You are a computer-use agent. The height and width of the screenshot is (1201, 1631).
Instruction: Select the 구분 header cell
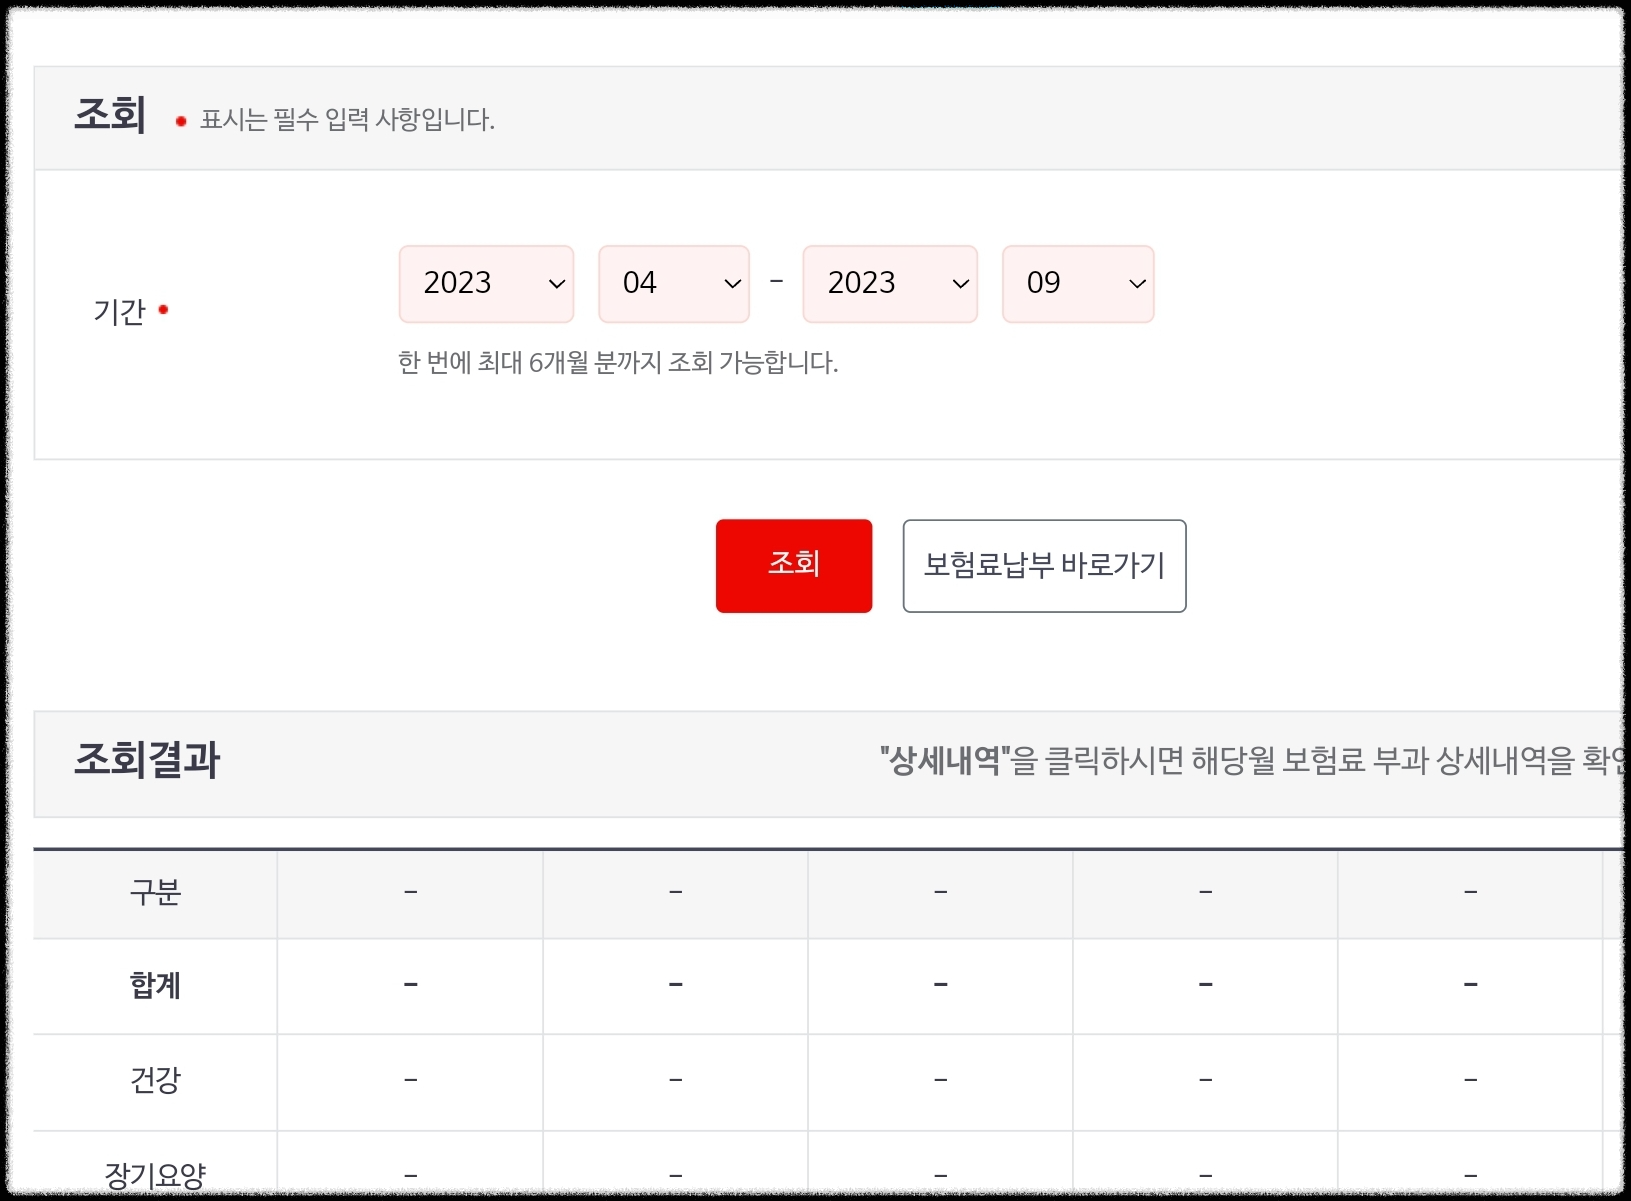(x=155, y=893)
